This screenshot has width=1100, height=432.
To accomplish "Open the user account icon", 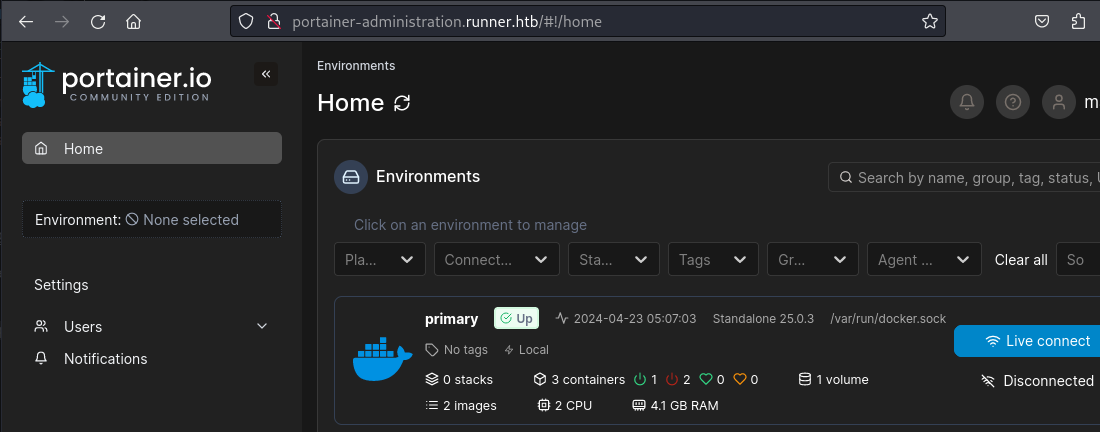I will [1058, 102].
